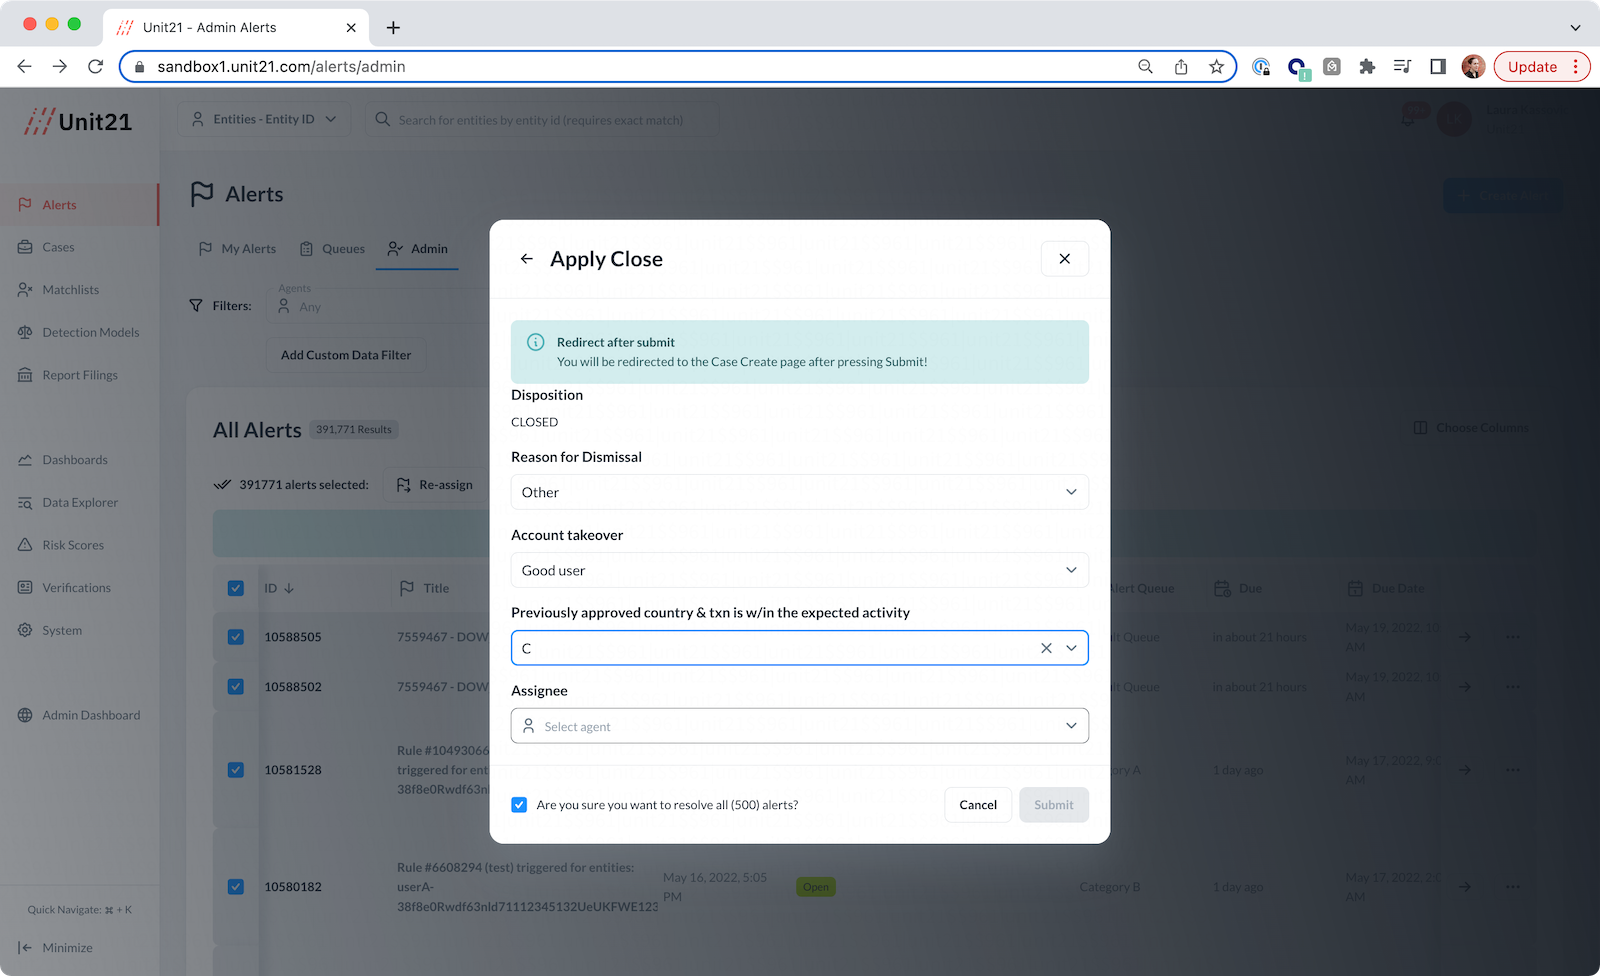Open more options for alert 10581528
Screen dimensions: 1600x976
[x=1513, y=770]
